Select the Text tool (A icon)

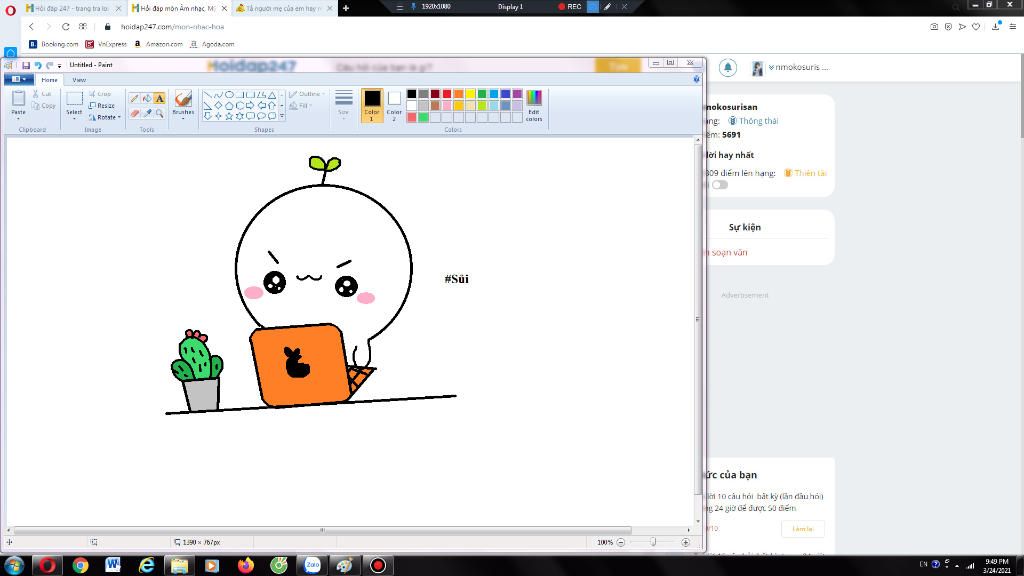(159, 99)
